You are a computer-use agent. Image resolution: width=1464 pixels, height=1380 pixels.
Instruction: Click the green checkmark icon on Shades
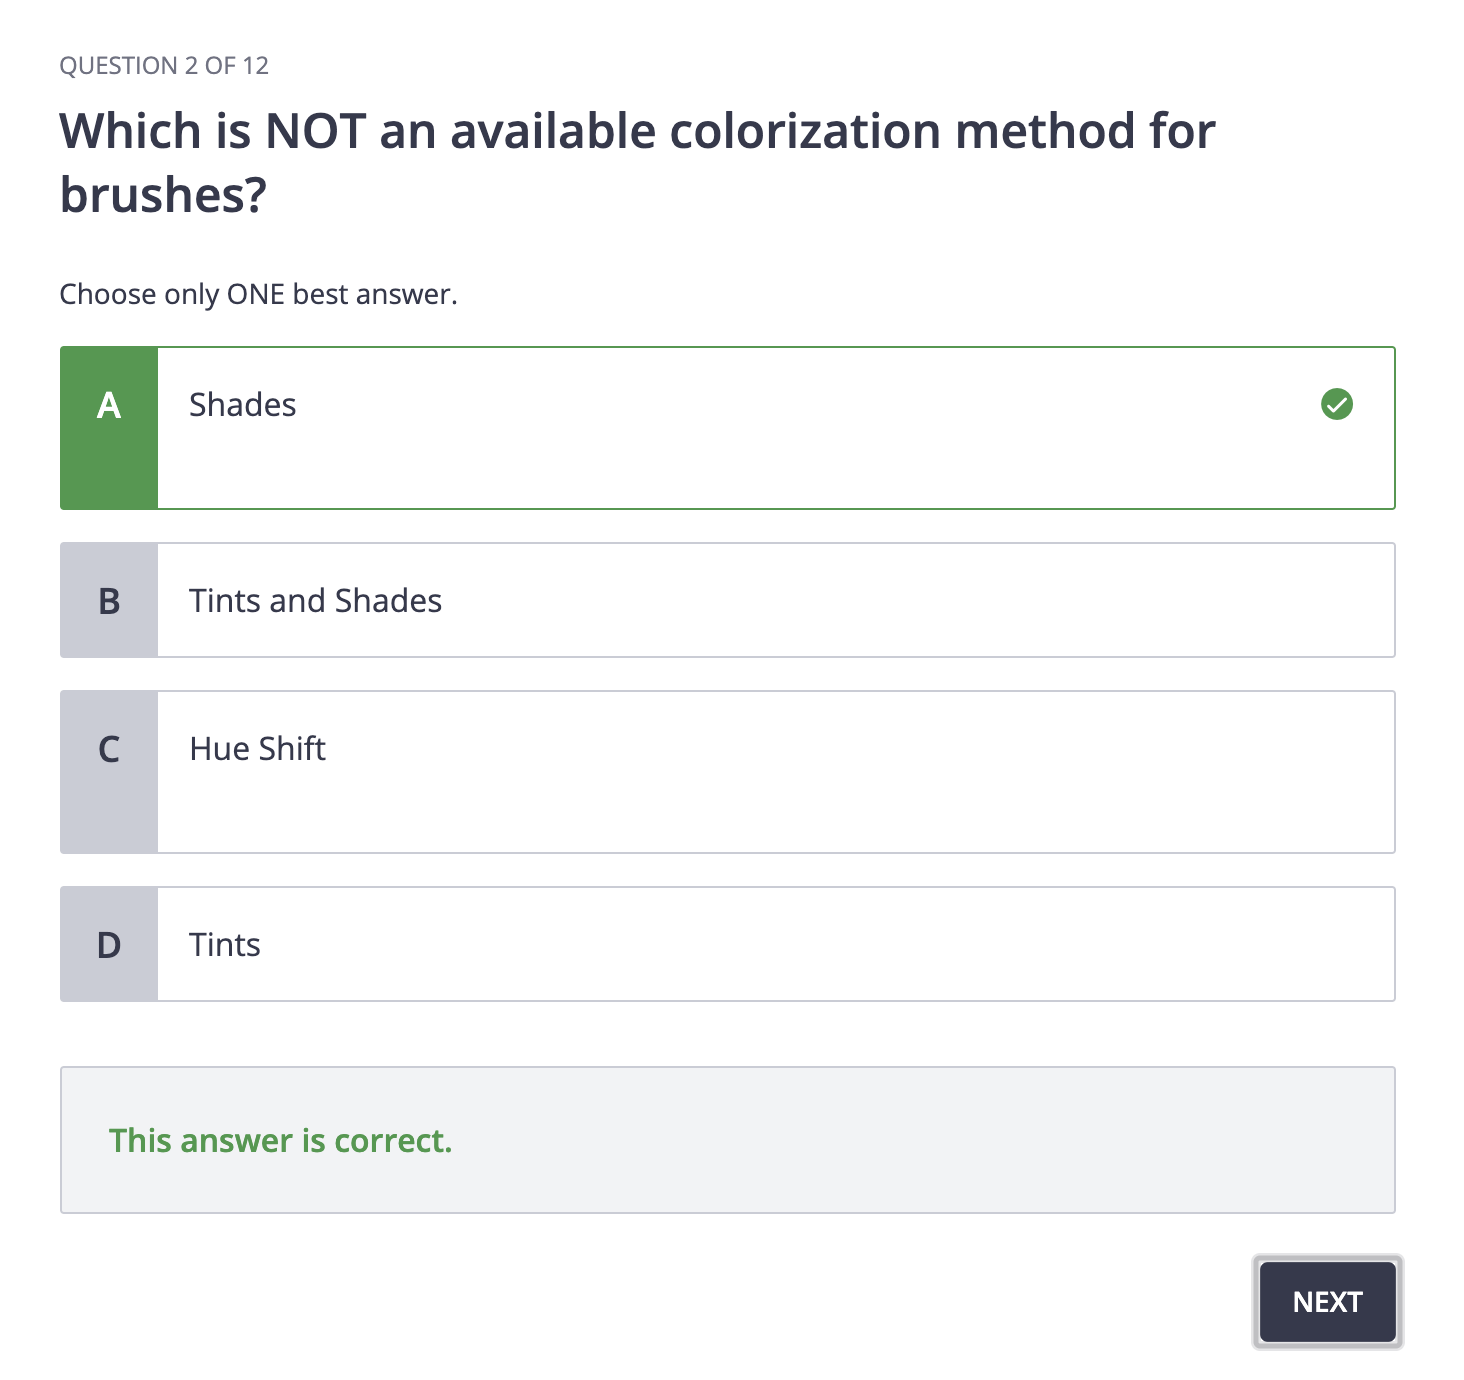coord(1336,404)
